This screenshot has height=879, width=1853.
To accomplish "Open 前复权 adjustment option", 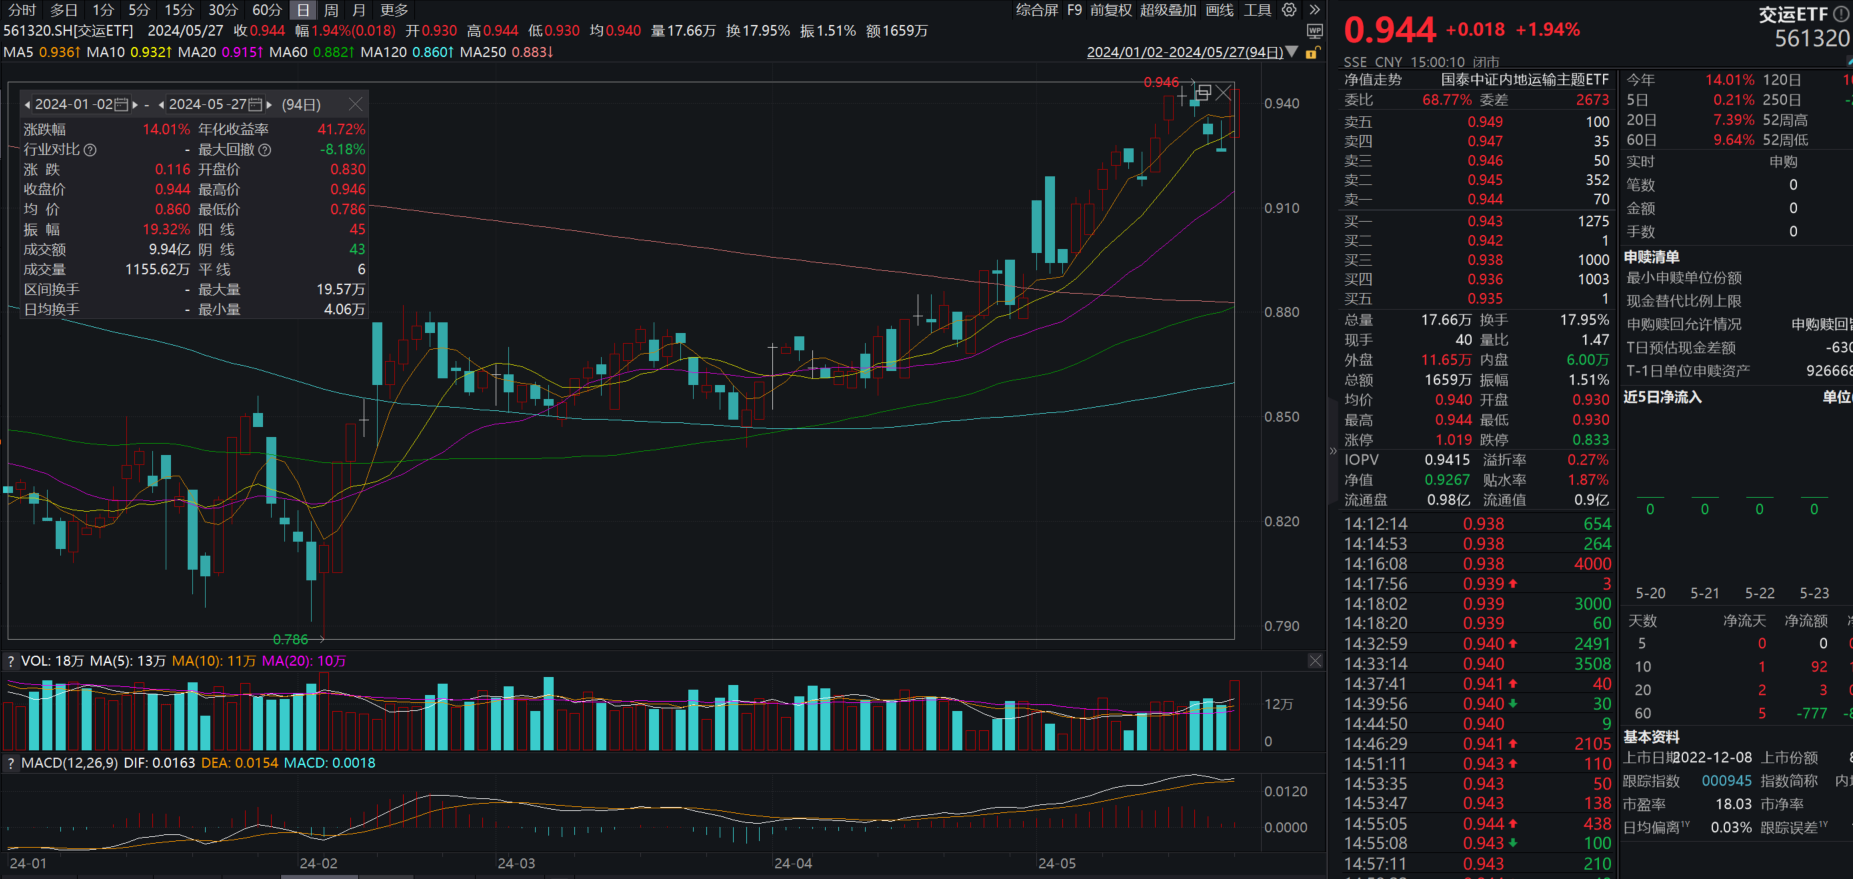I will pos(1111,10).
